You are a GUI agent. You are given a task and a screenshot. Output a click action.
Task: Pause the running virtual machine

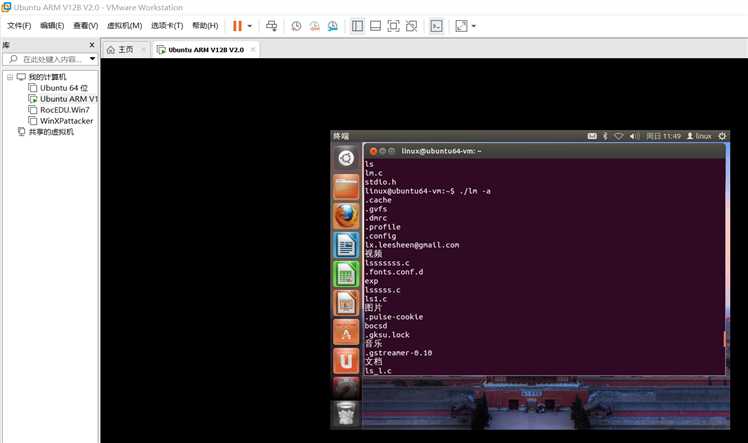pos(237,26)
